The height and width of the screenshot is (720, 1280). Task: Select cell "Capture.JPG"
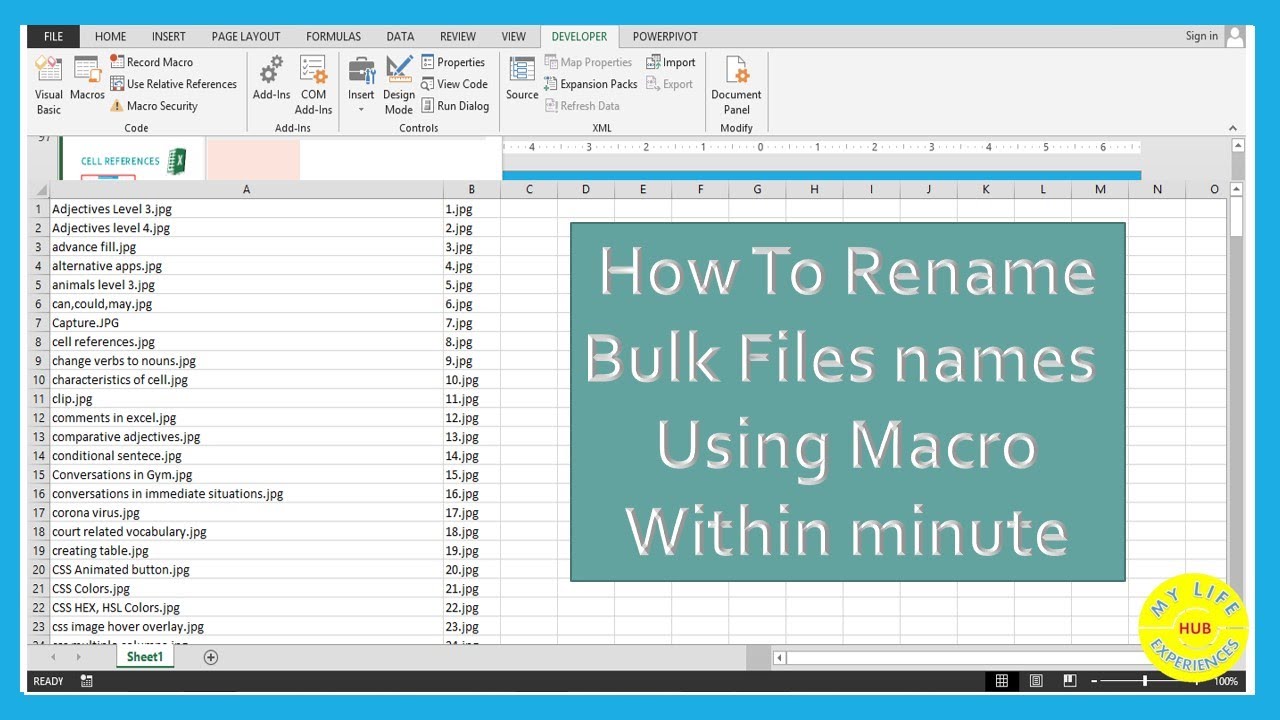click(247, 323)
